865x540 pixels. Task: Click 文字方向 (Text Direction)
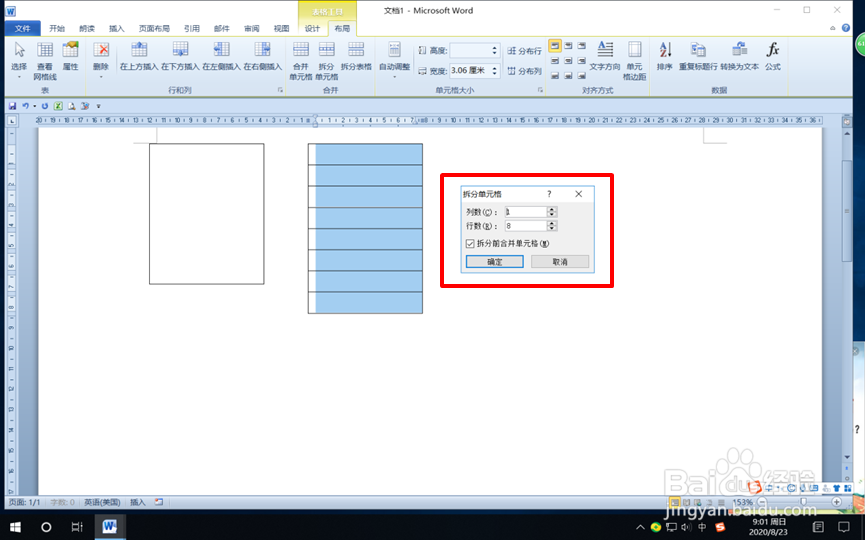pyautogui.click(x=605, y=57)
